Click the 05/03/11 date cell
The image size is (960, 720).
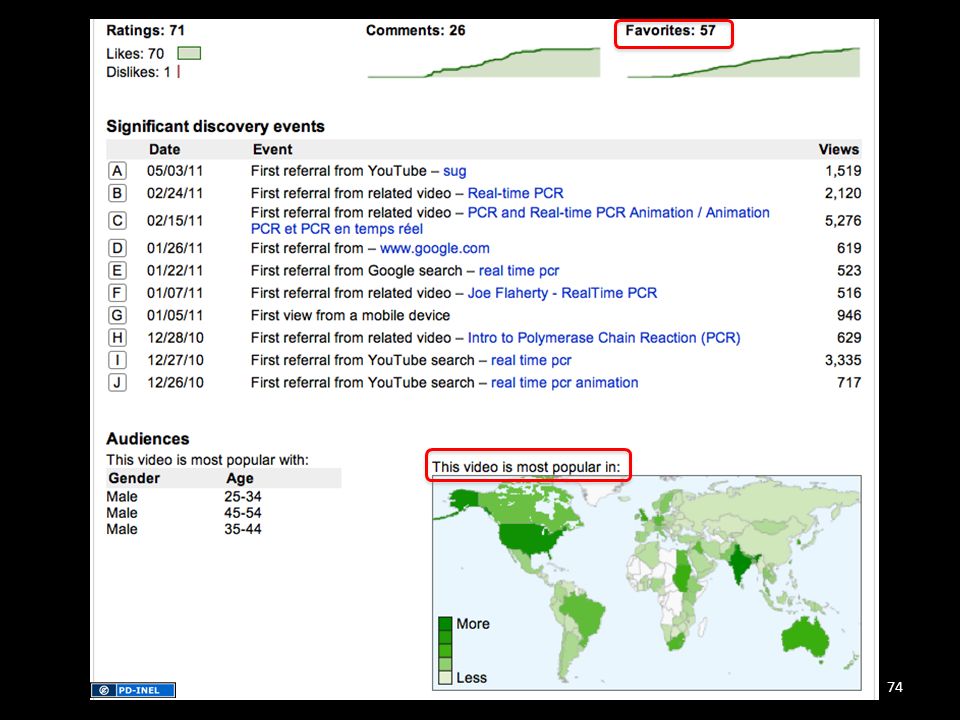point(175,171)
